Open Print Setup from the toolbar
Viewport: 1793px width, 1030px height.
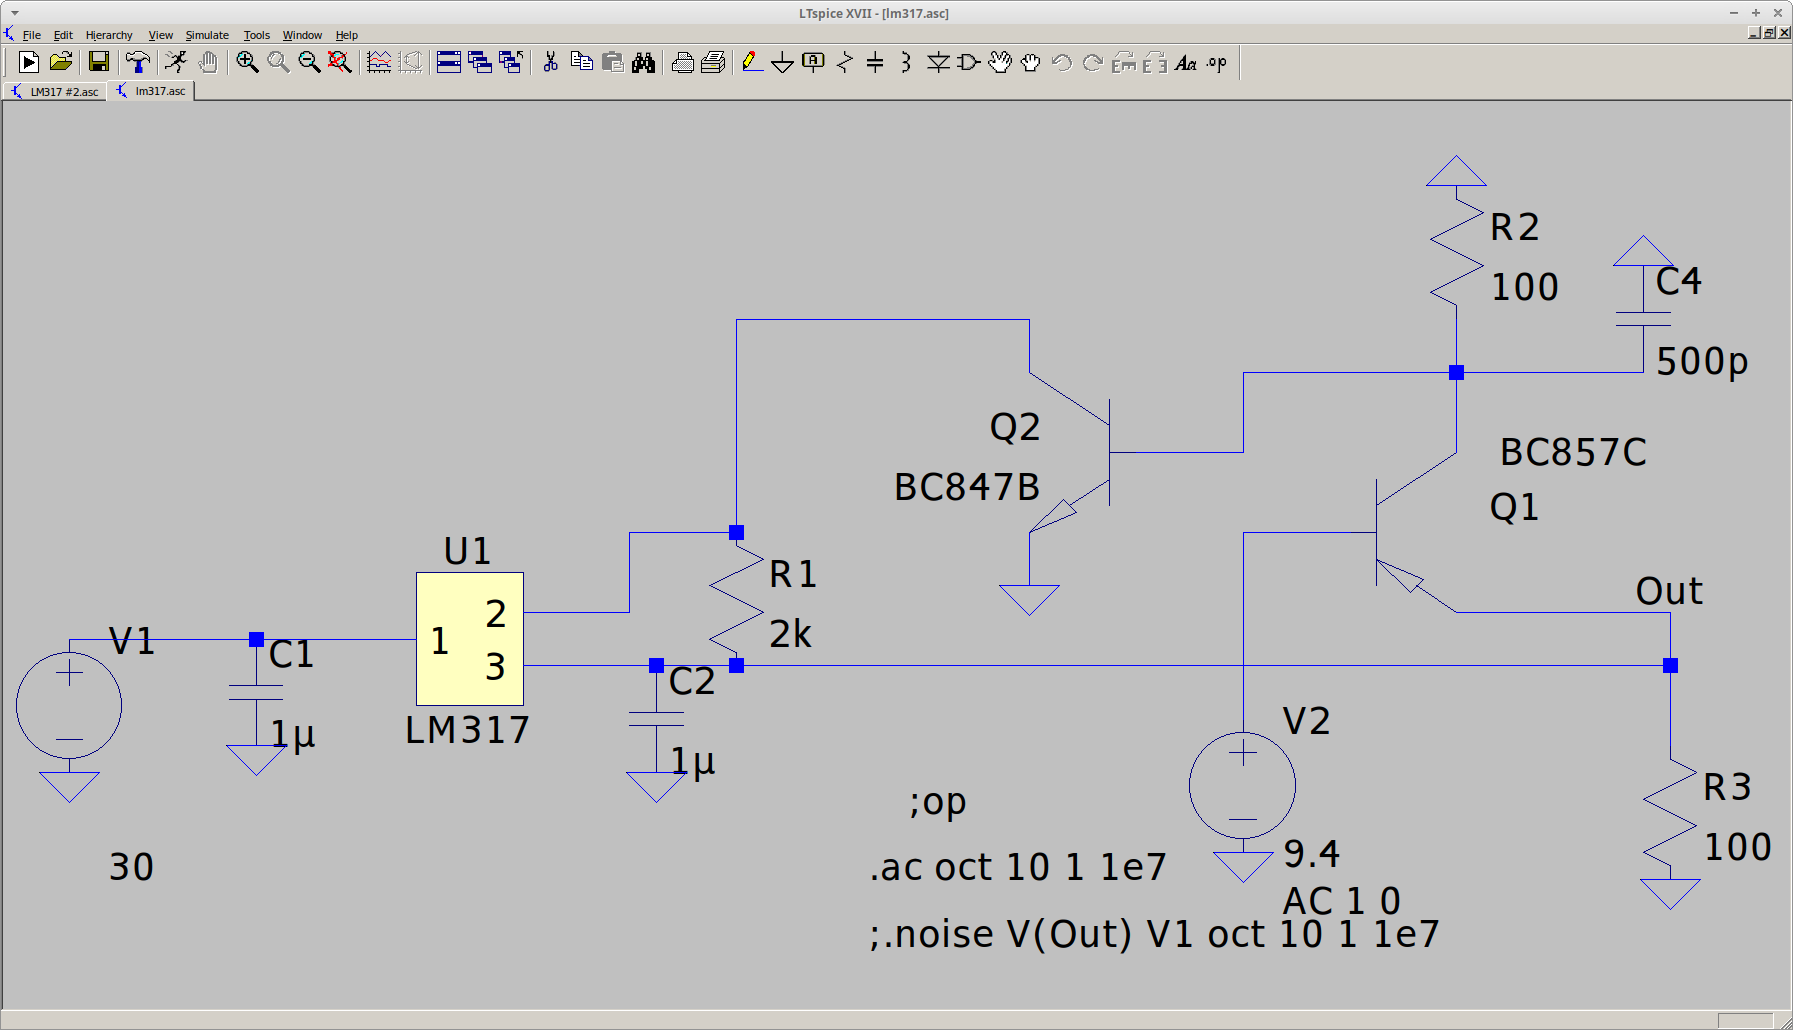pos(683,62)
